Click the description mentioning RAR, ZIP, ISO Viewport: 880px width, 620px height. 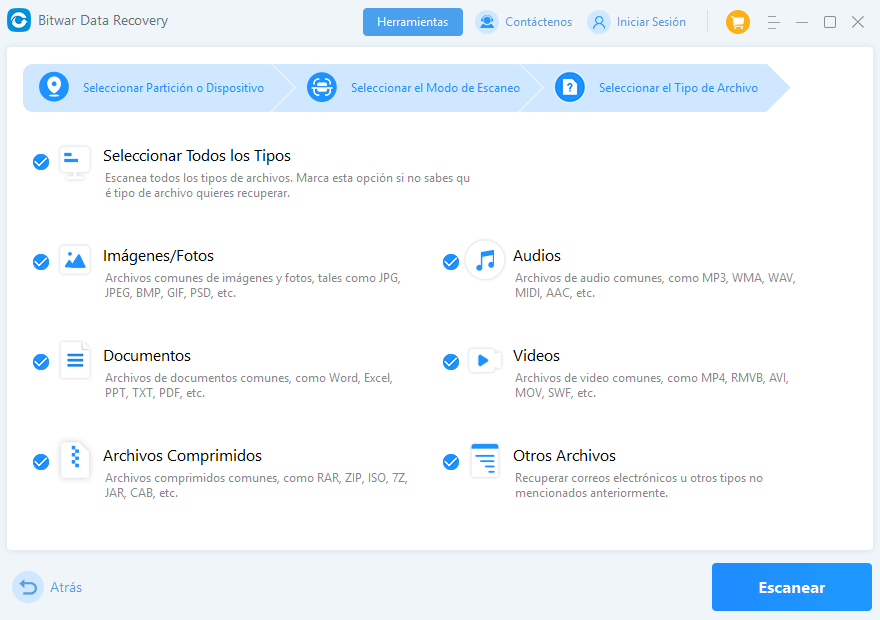pos(256,485)
